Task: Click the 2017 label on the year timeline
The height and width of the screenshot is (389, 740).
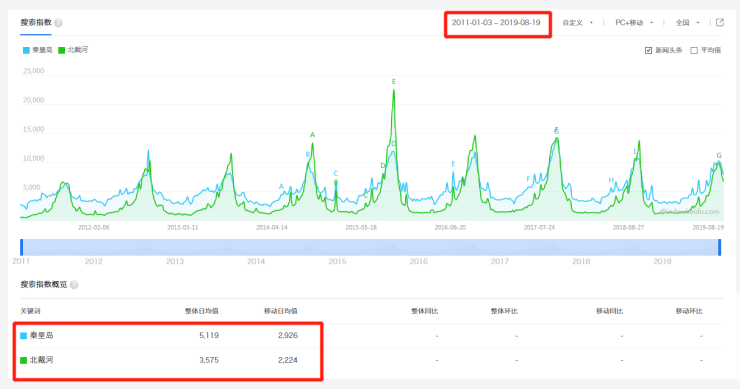Action: (500, 262)
